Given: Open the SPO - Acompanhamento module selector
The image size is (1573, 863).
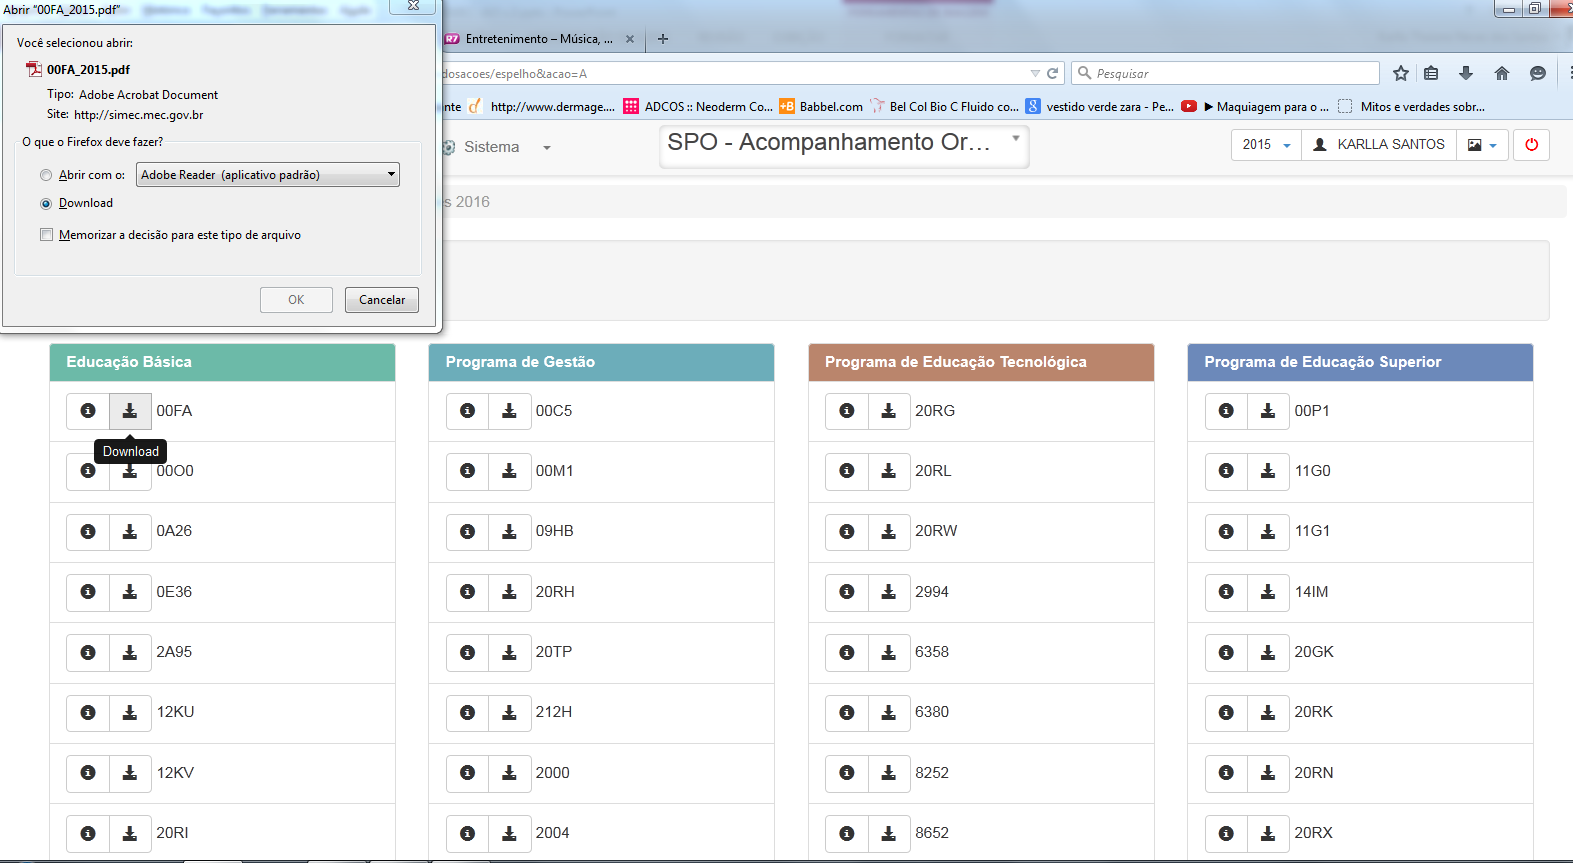Looking at the screenshot, I should (844, 145).
